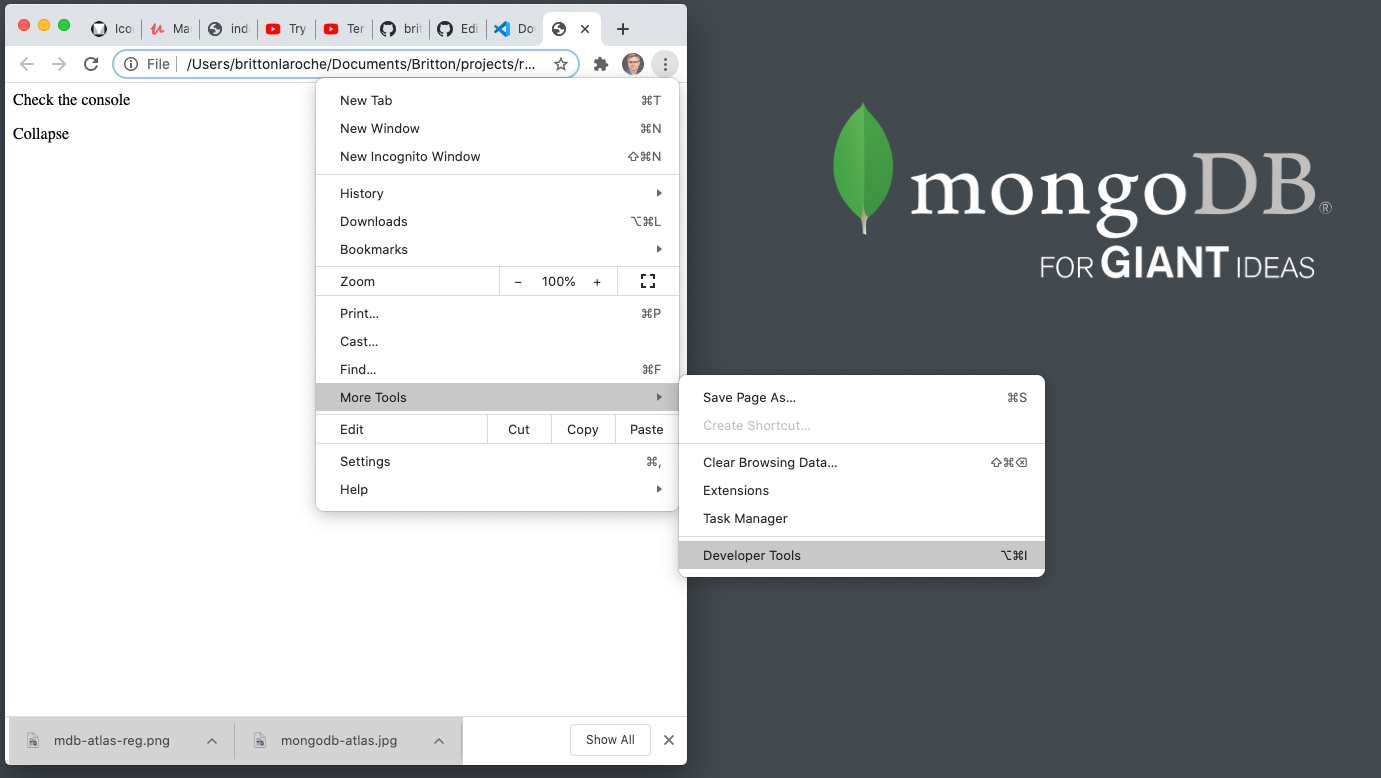The height and width of the screenshot is (778, 1381).
Task: Open Task Manager from submenu
Action: click(862, 518)
